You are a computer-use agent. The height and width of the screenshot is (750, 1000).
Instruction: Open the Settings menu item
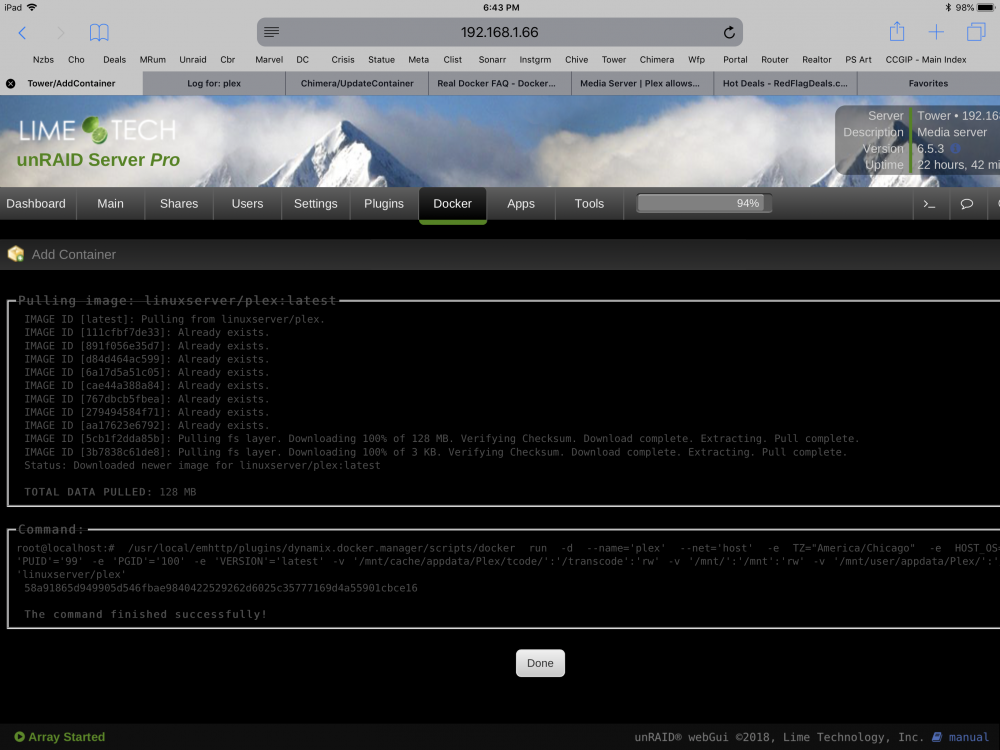(x=316, y=203)
